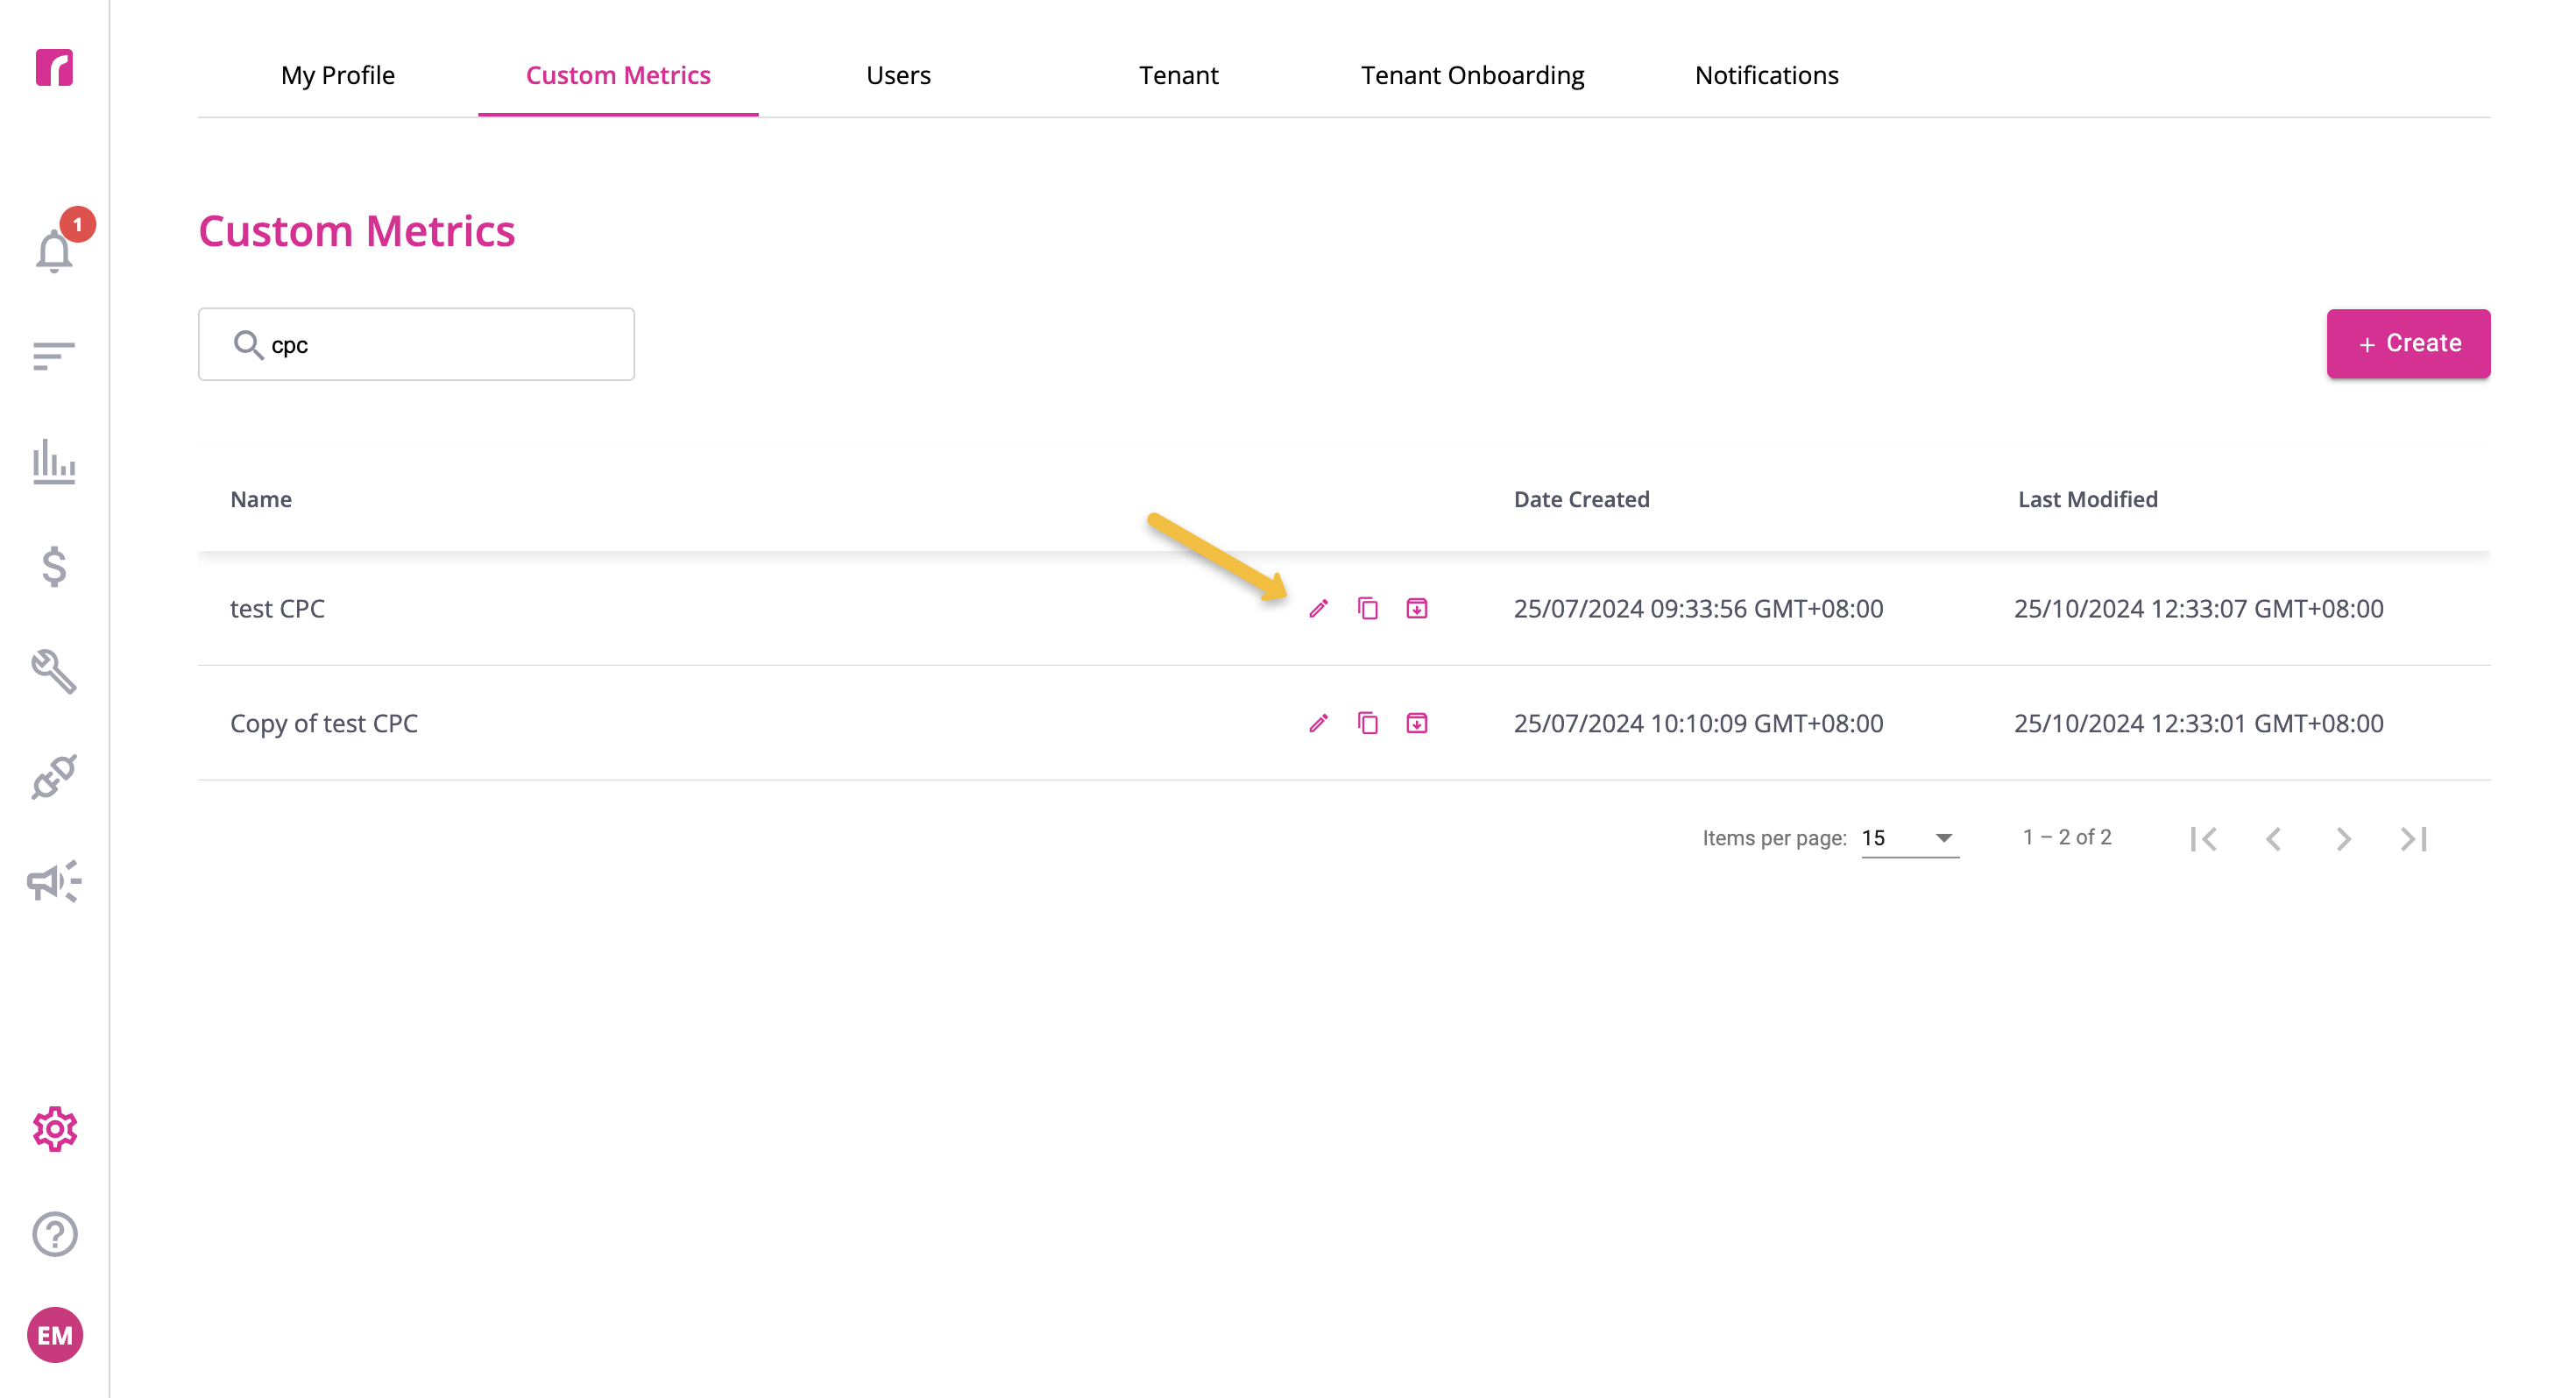Click the edit pencil for test CPC
Viewport: 2576px width, 1398px height.
click(x=1319, y=609)
